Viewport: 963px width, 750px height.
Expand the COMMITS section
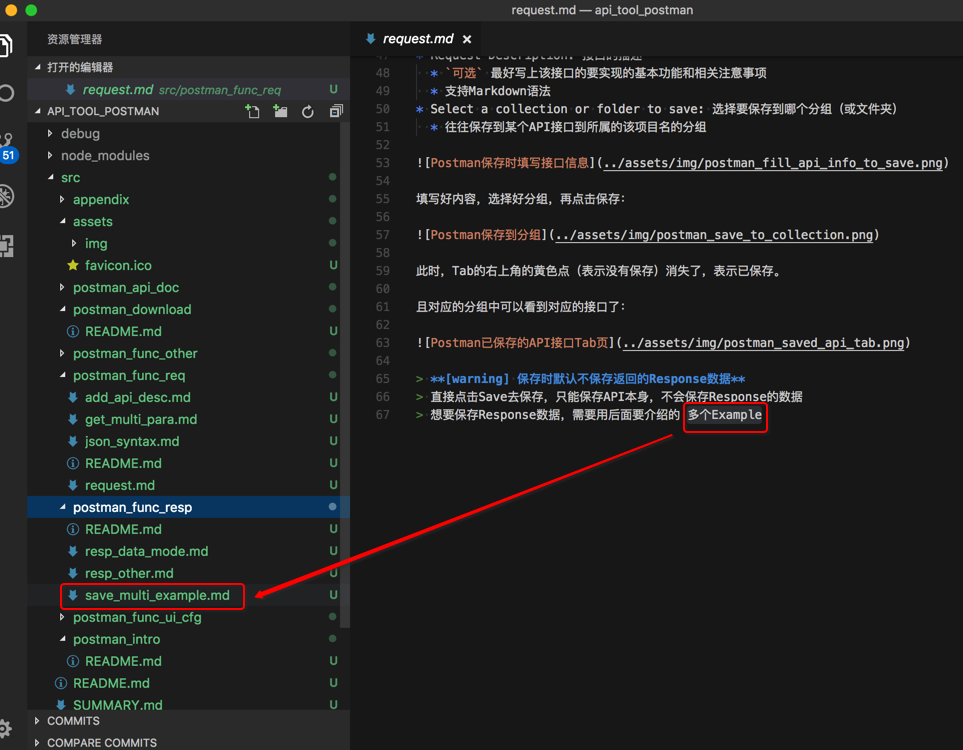click(73, 721)
